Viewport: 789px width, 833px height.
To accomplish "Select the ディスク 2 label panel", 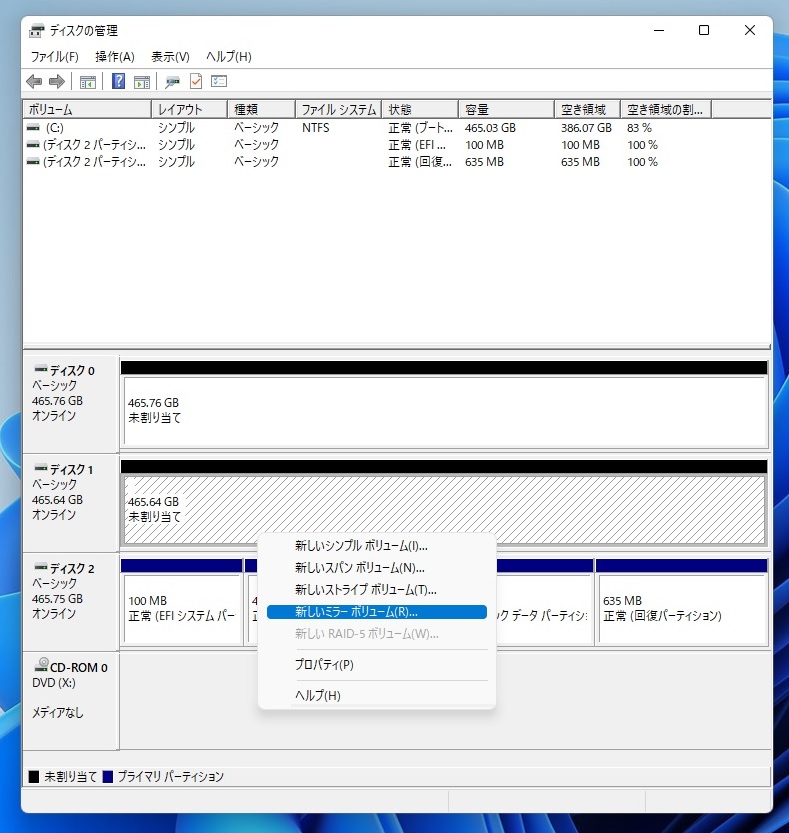I will pyautogui.click(x=71, y=602).
